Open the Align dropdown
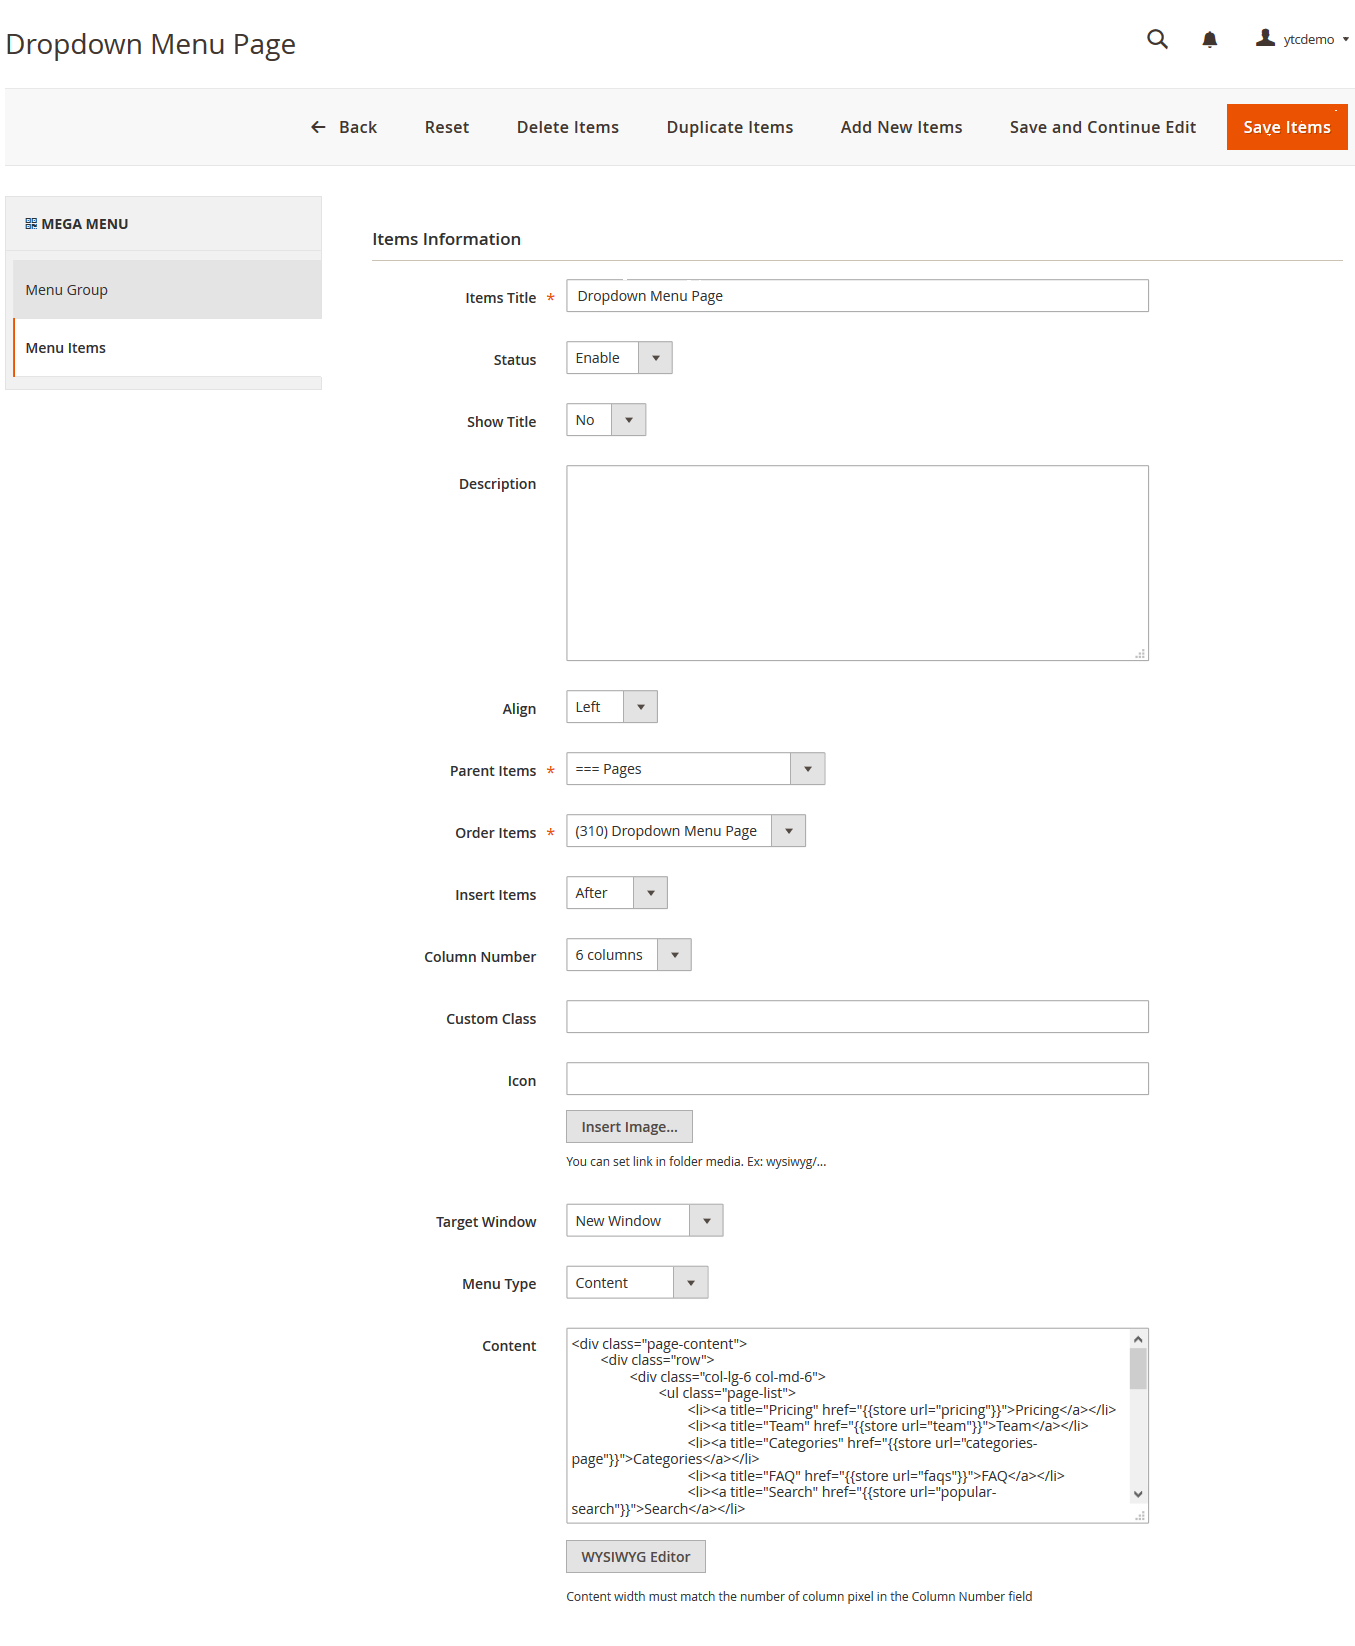The image size is (1355, 1646). click(x=612, y=707)
